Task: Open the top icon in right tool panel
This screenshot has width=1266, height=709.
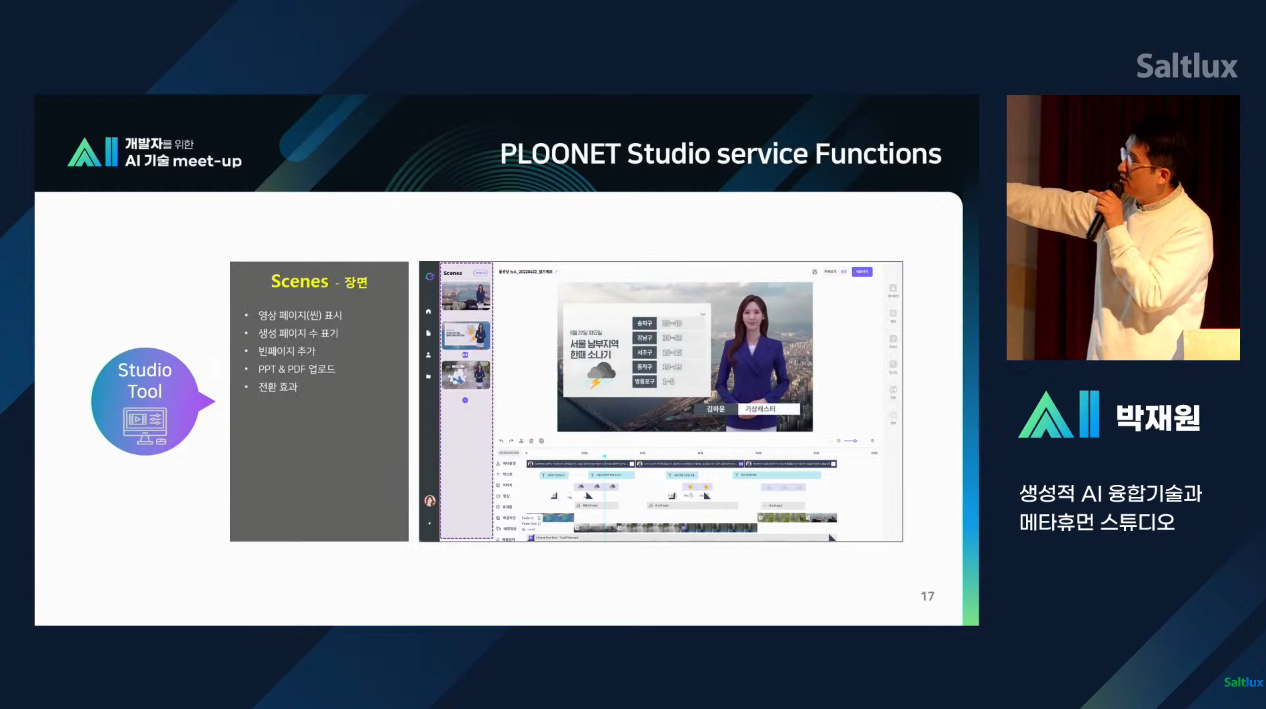Action: pos(893,288)
